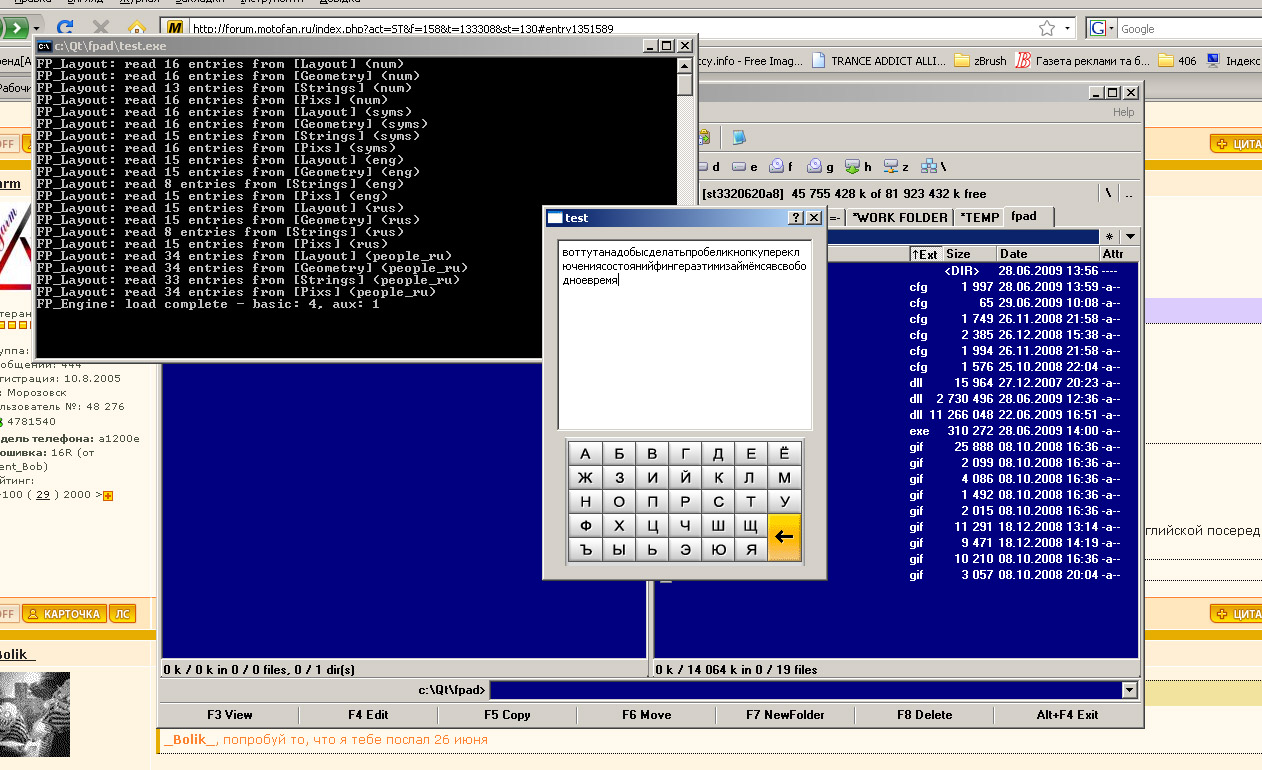The image size is (1262, 770).
Task: Click the КАРТОЧКА forum button
Action: click(63, 614)
